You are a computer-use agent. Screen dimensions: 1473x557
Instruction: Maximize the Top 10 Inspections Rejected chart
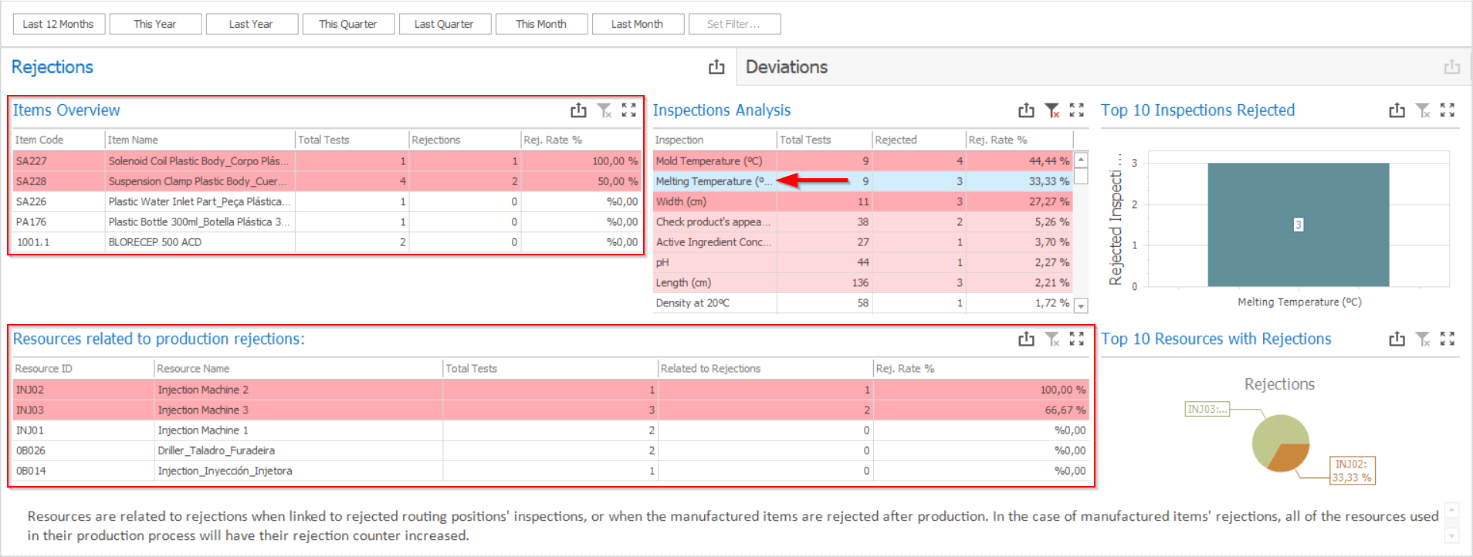click(1447, 111)
